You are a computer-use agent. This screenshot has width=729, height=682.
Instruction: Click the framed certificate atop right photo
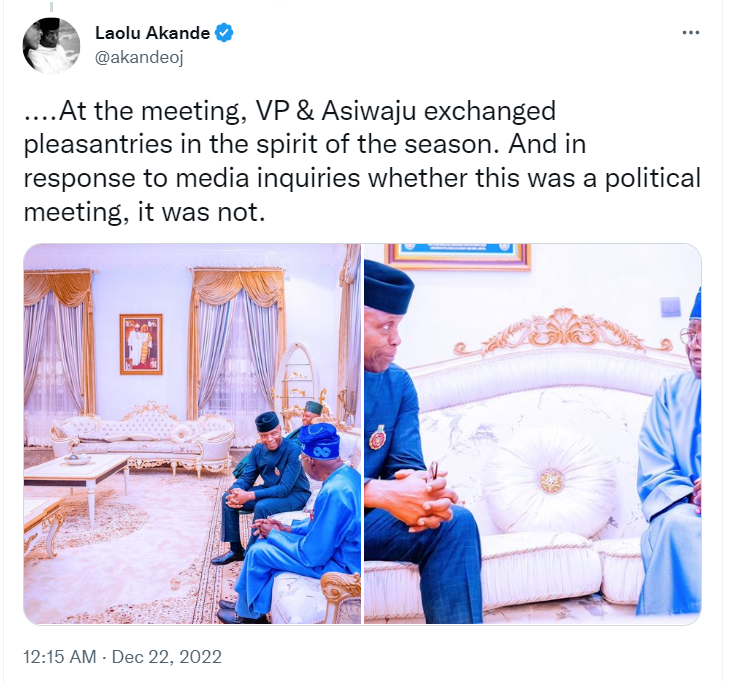[x=457, y=257]
